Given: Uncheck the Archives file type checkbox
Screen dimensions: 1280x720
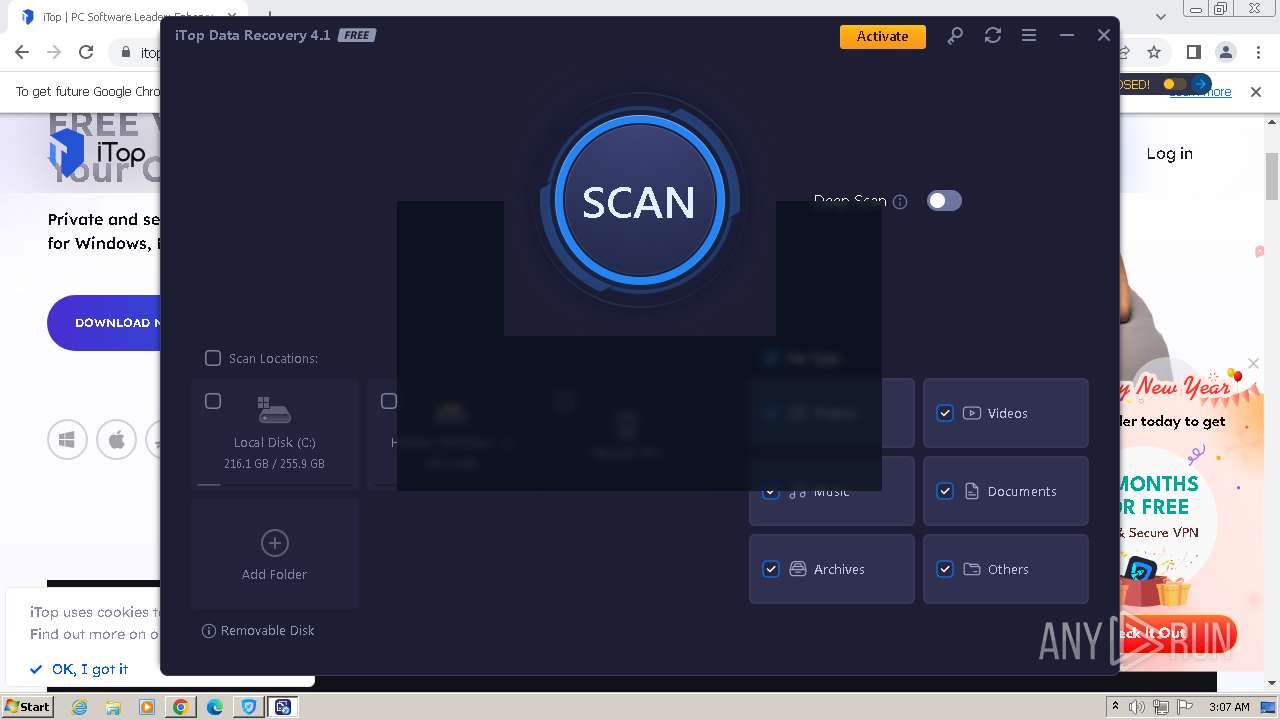Looking at the screenshot, I should [771, 569].
